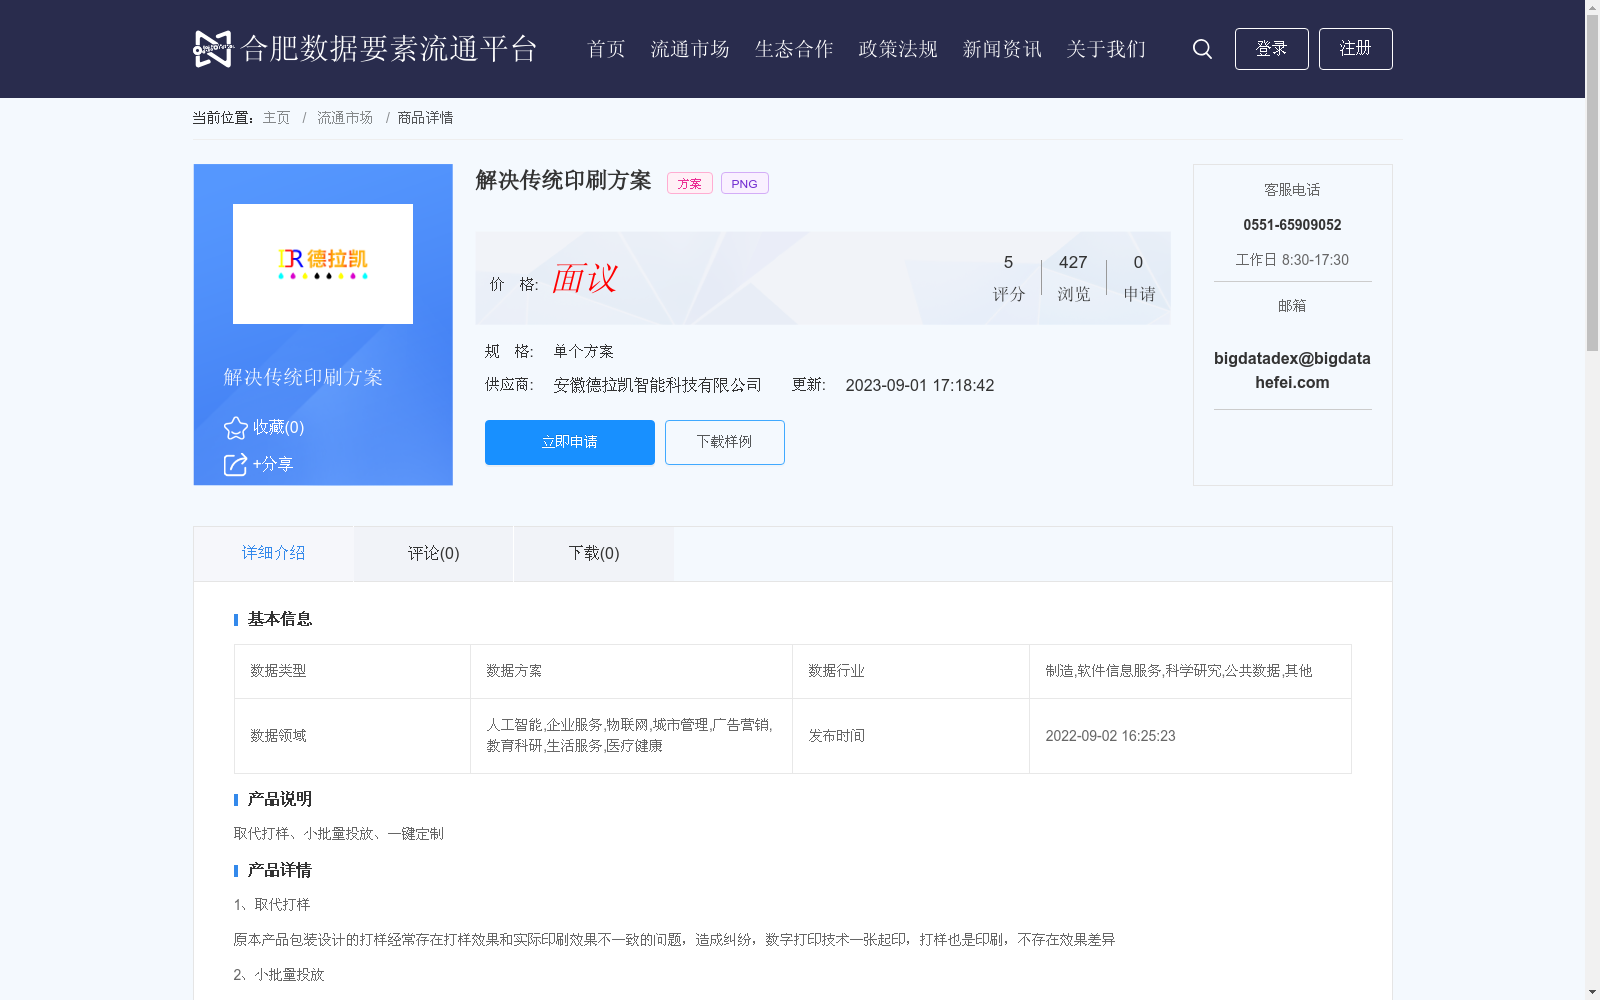Click the scrollbar down arrow

tap(1592, 992)
